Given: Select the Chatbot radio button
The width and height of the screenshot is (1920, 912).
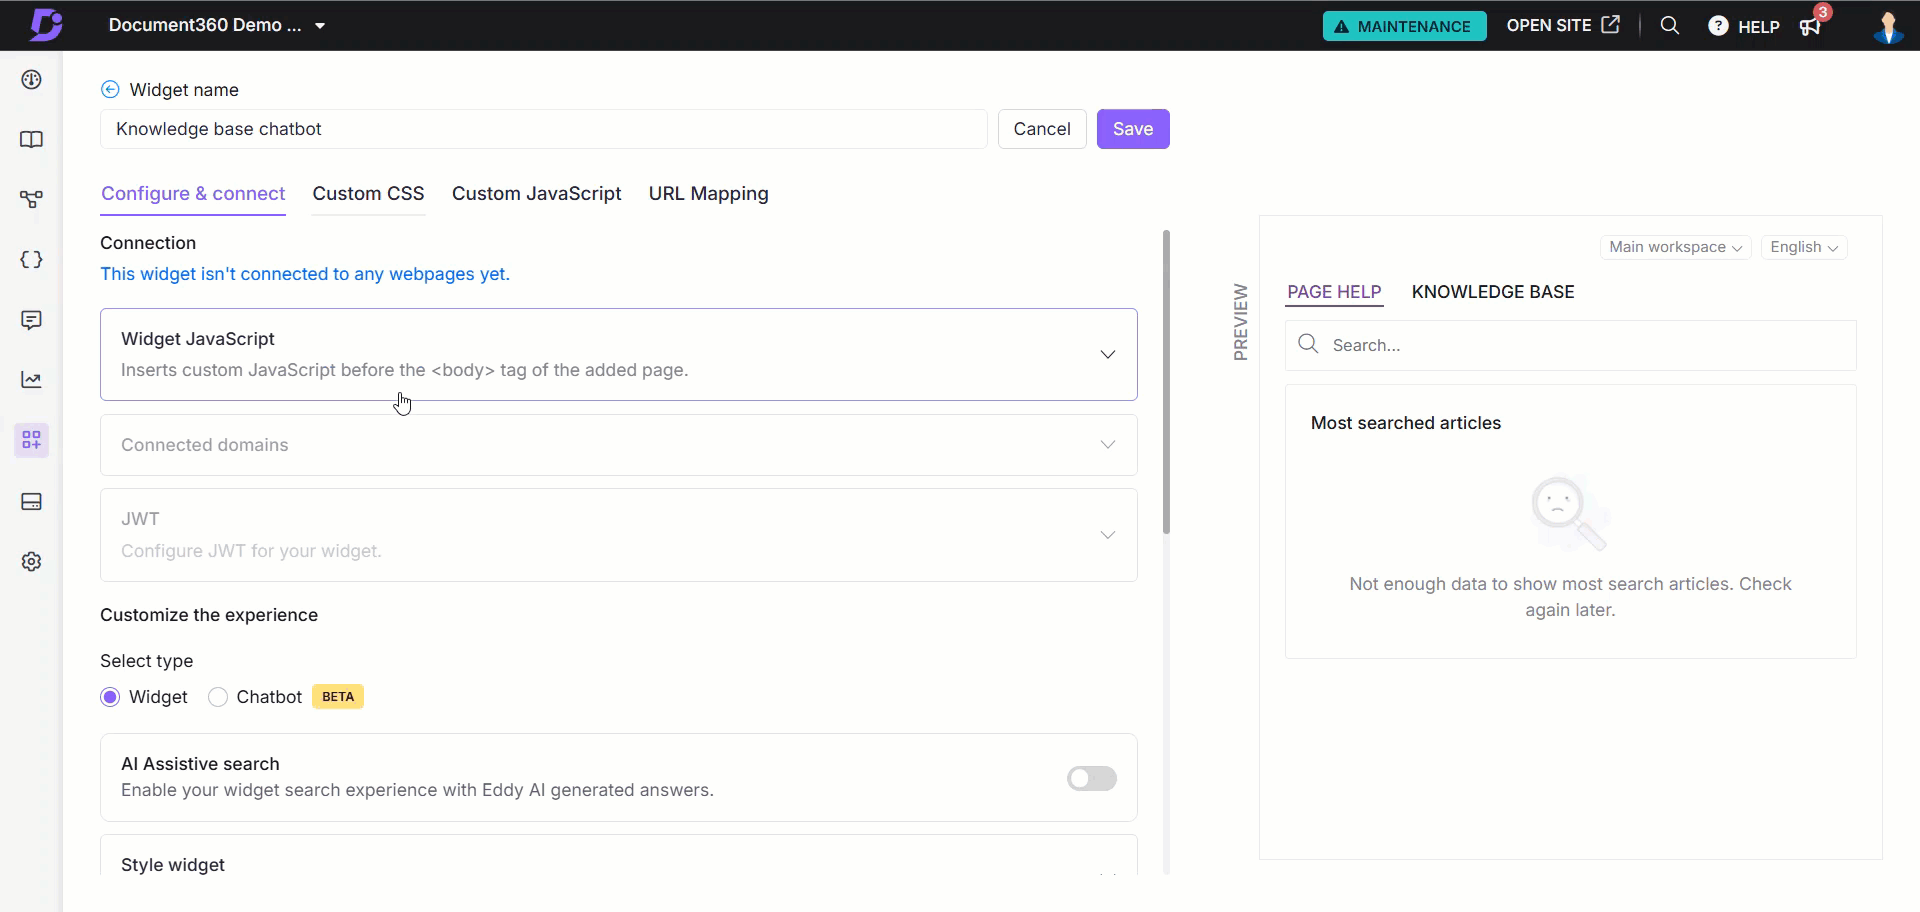Looking at the screenshot, I should [x=218, y=697].
